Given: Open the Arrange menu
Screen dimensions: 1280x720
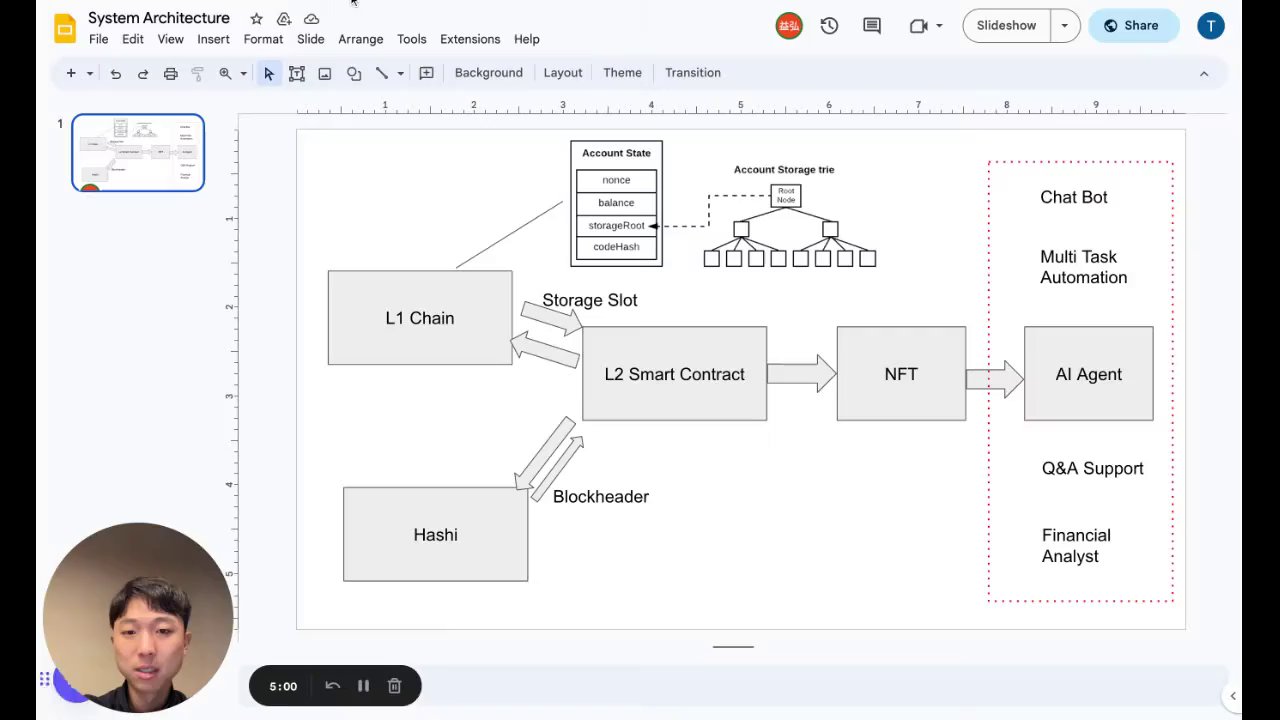Looking at the screenshot, I should [x=360, y=39].
